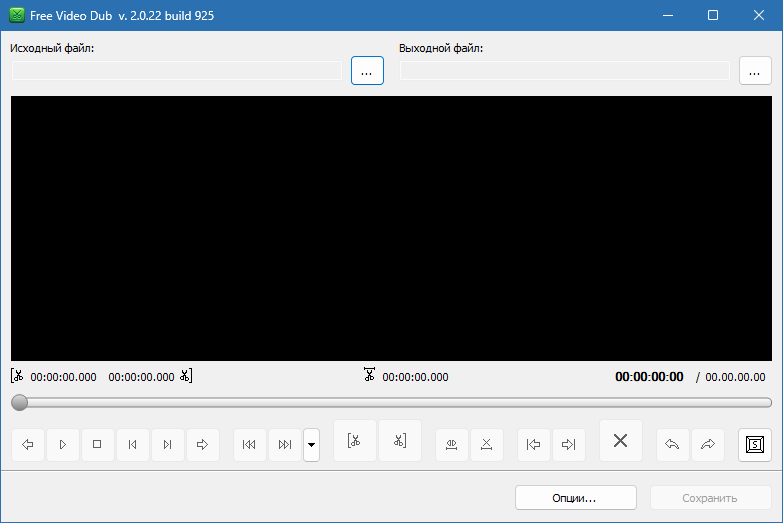Click the timeline slider thumb
The width and height of the screenshot is (783, 523).
click(19, 403)
